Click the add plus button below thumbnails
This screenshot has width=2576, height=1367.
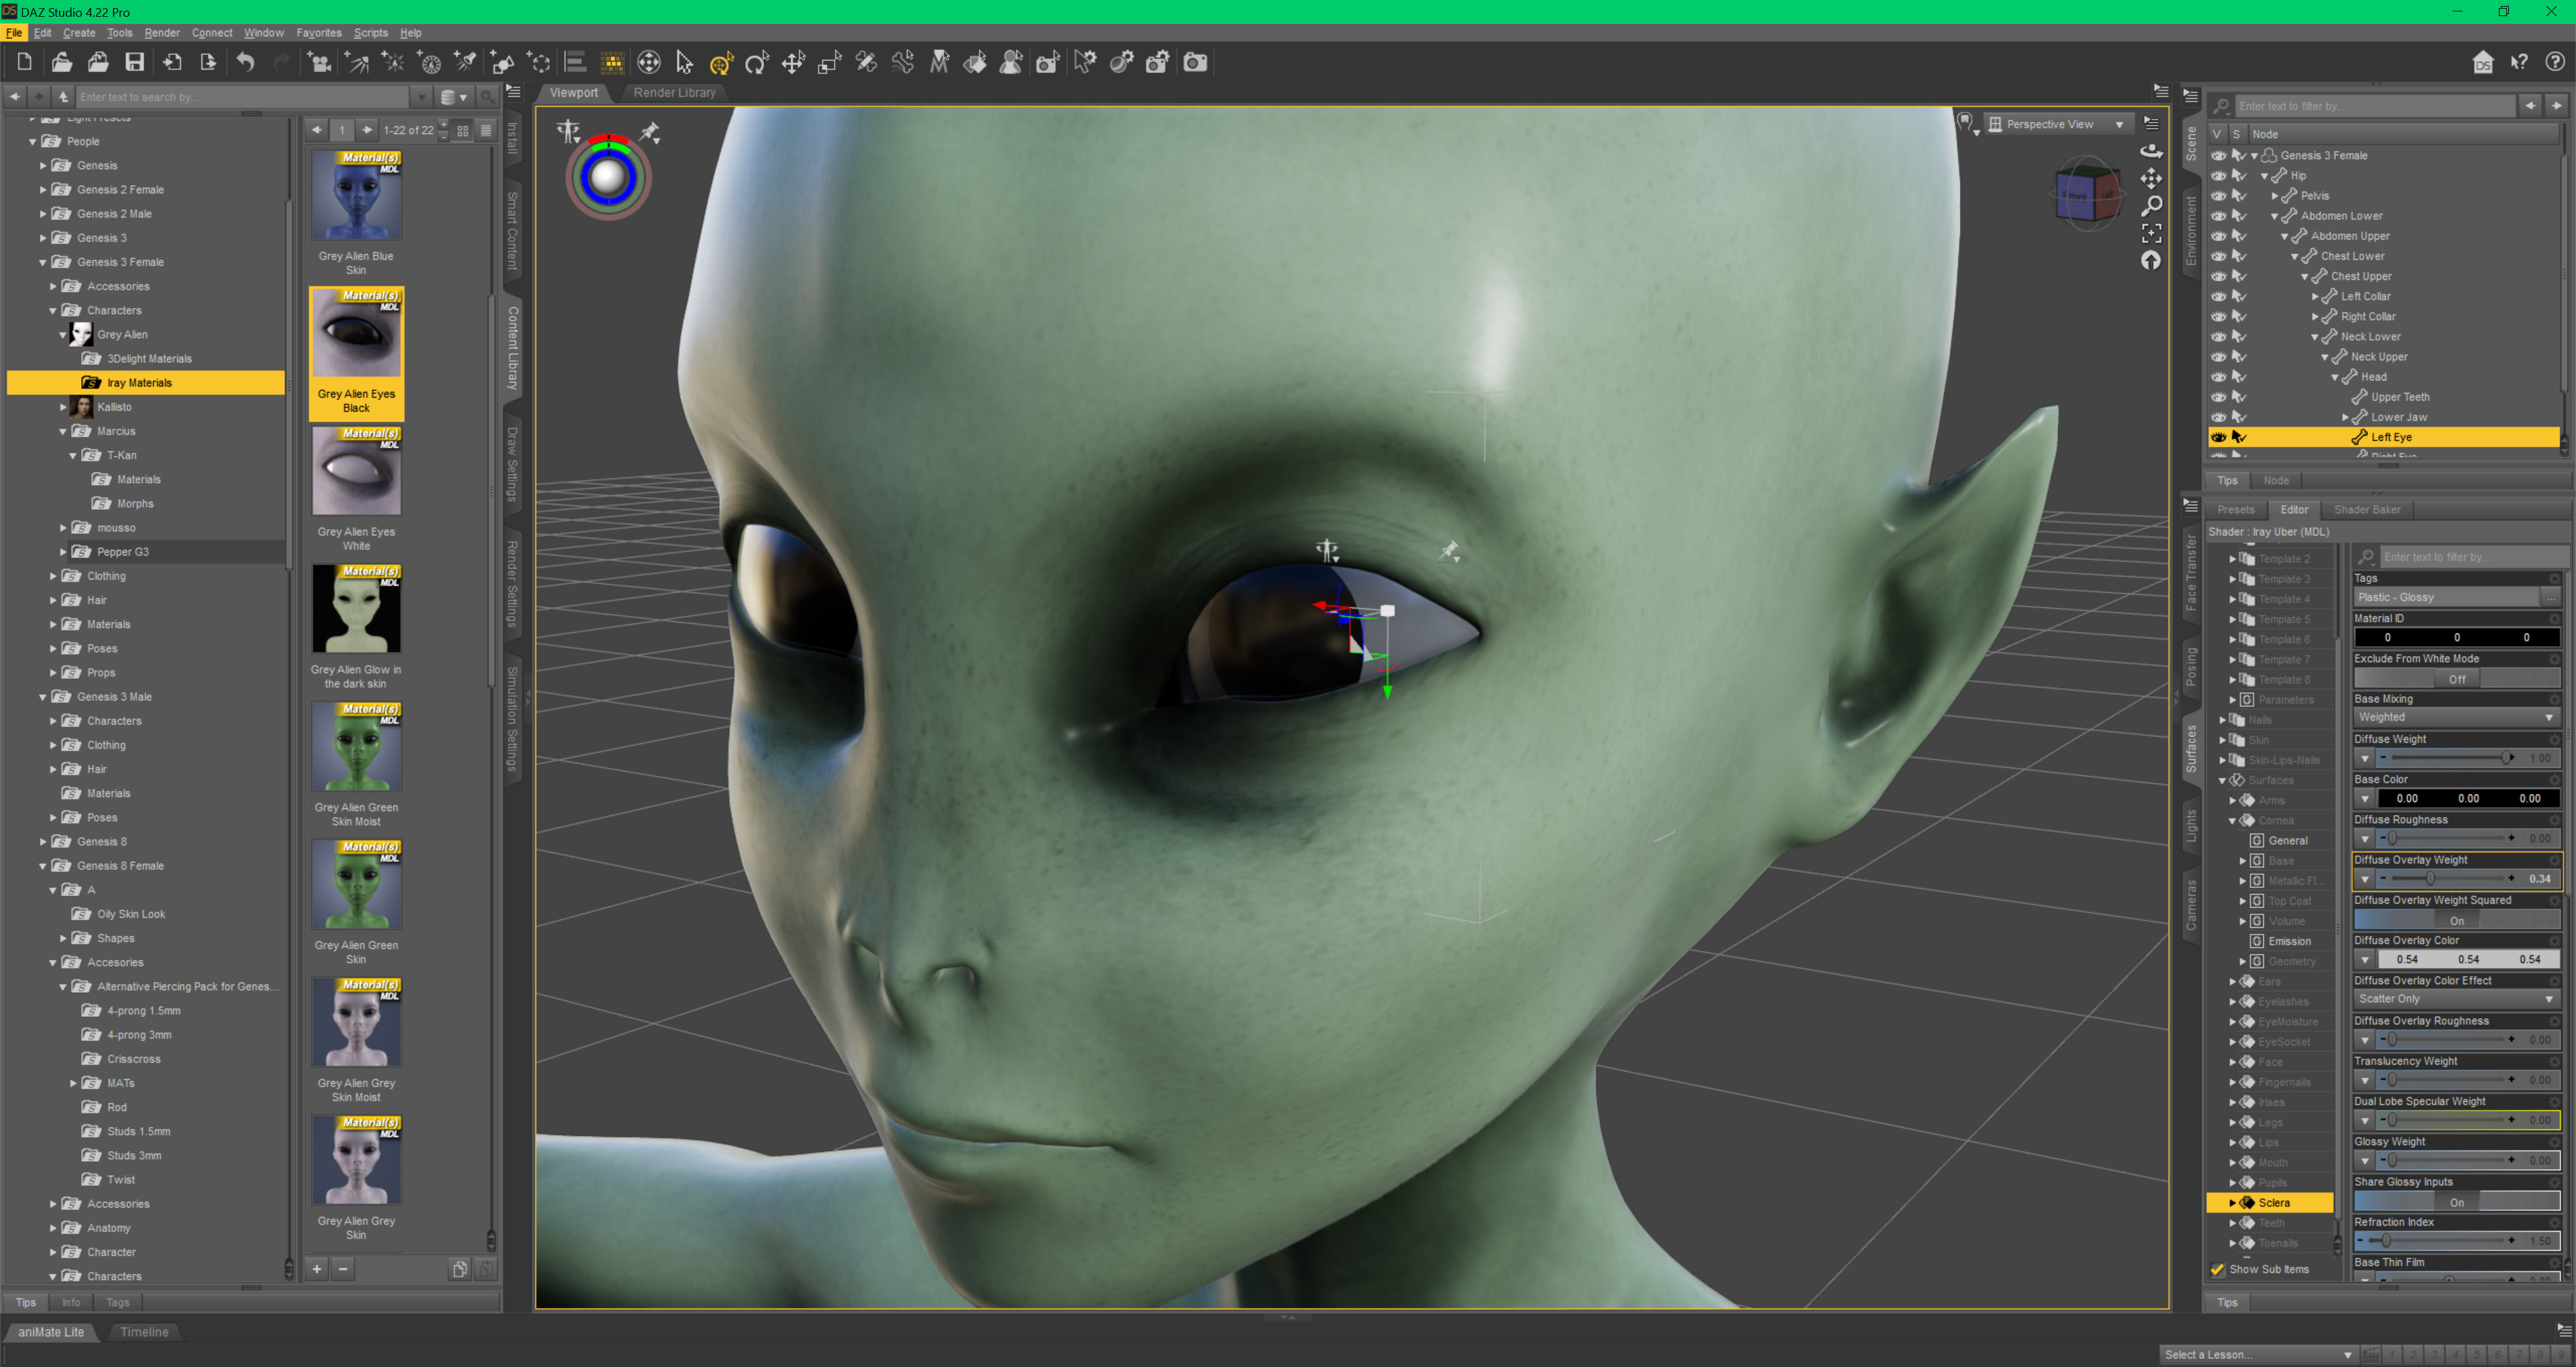[x=317, y=1270]
